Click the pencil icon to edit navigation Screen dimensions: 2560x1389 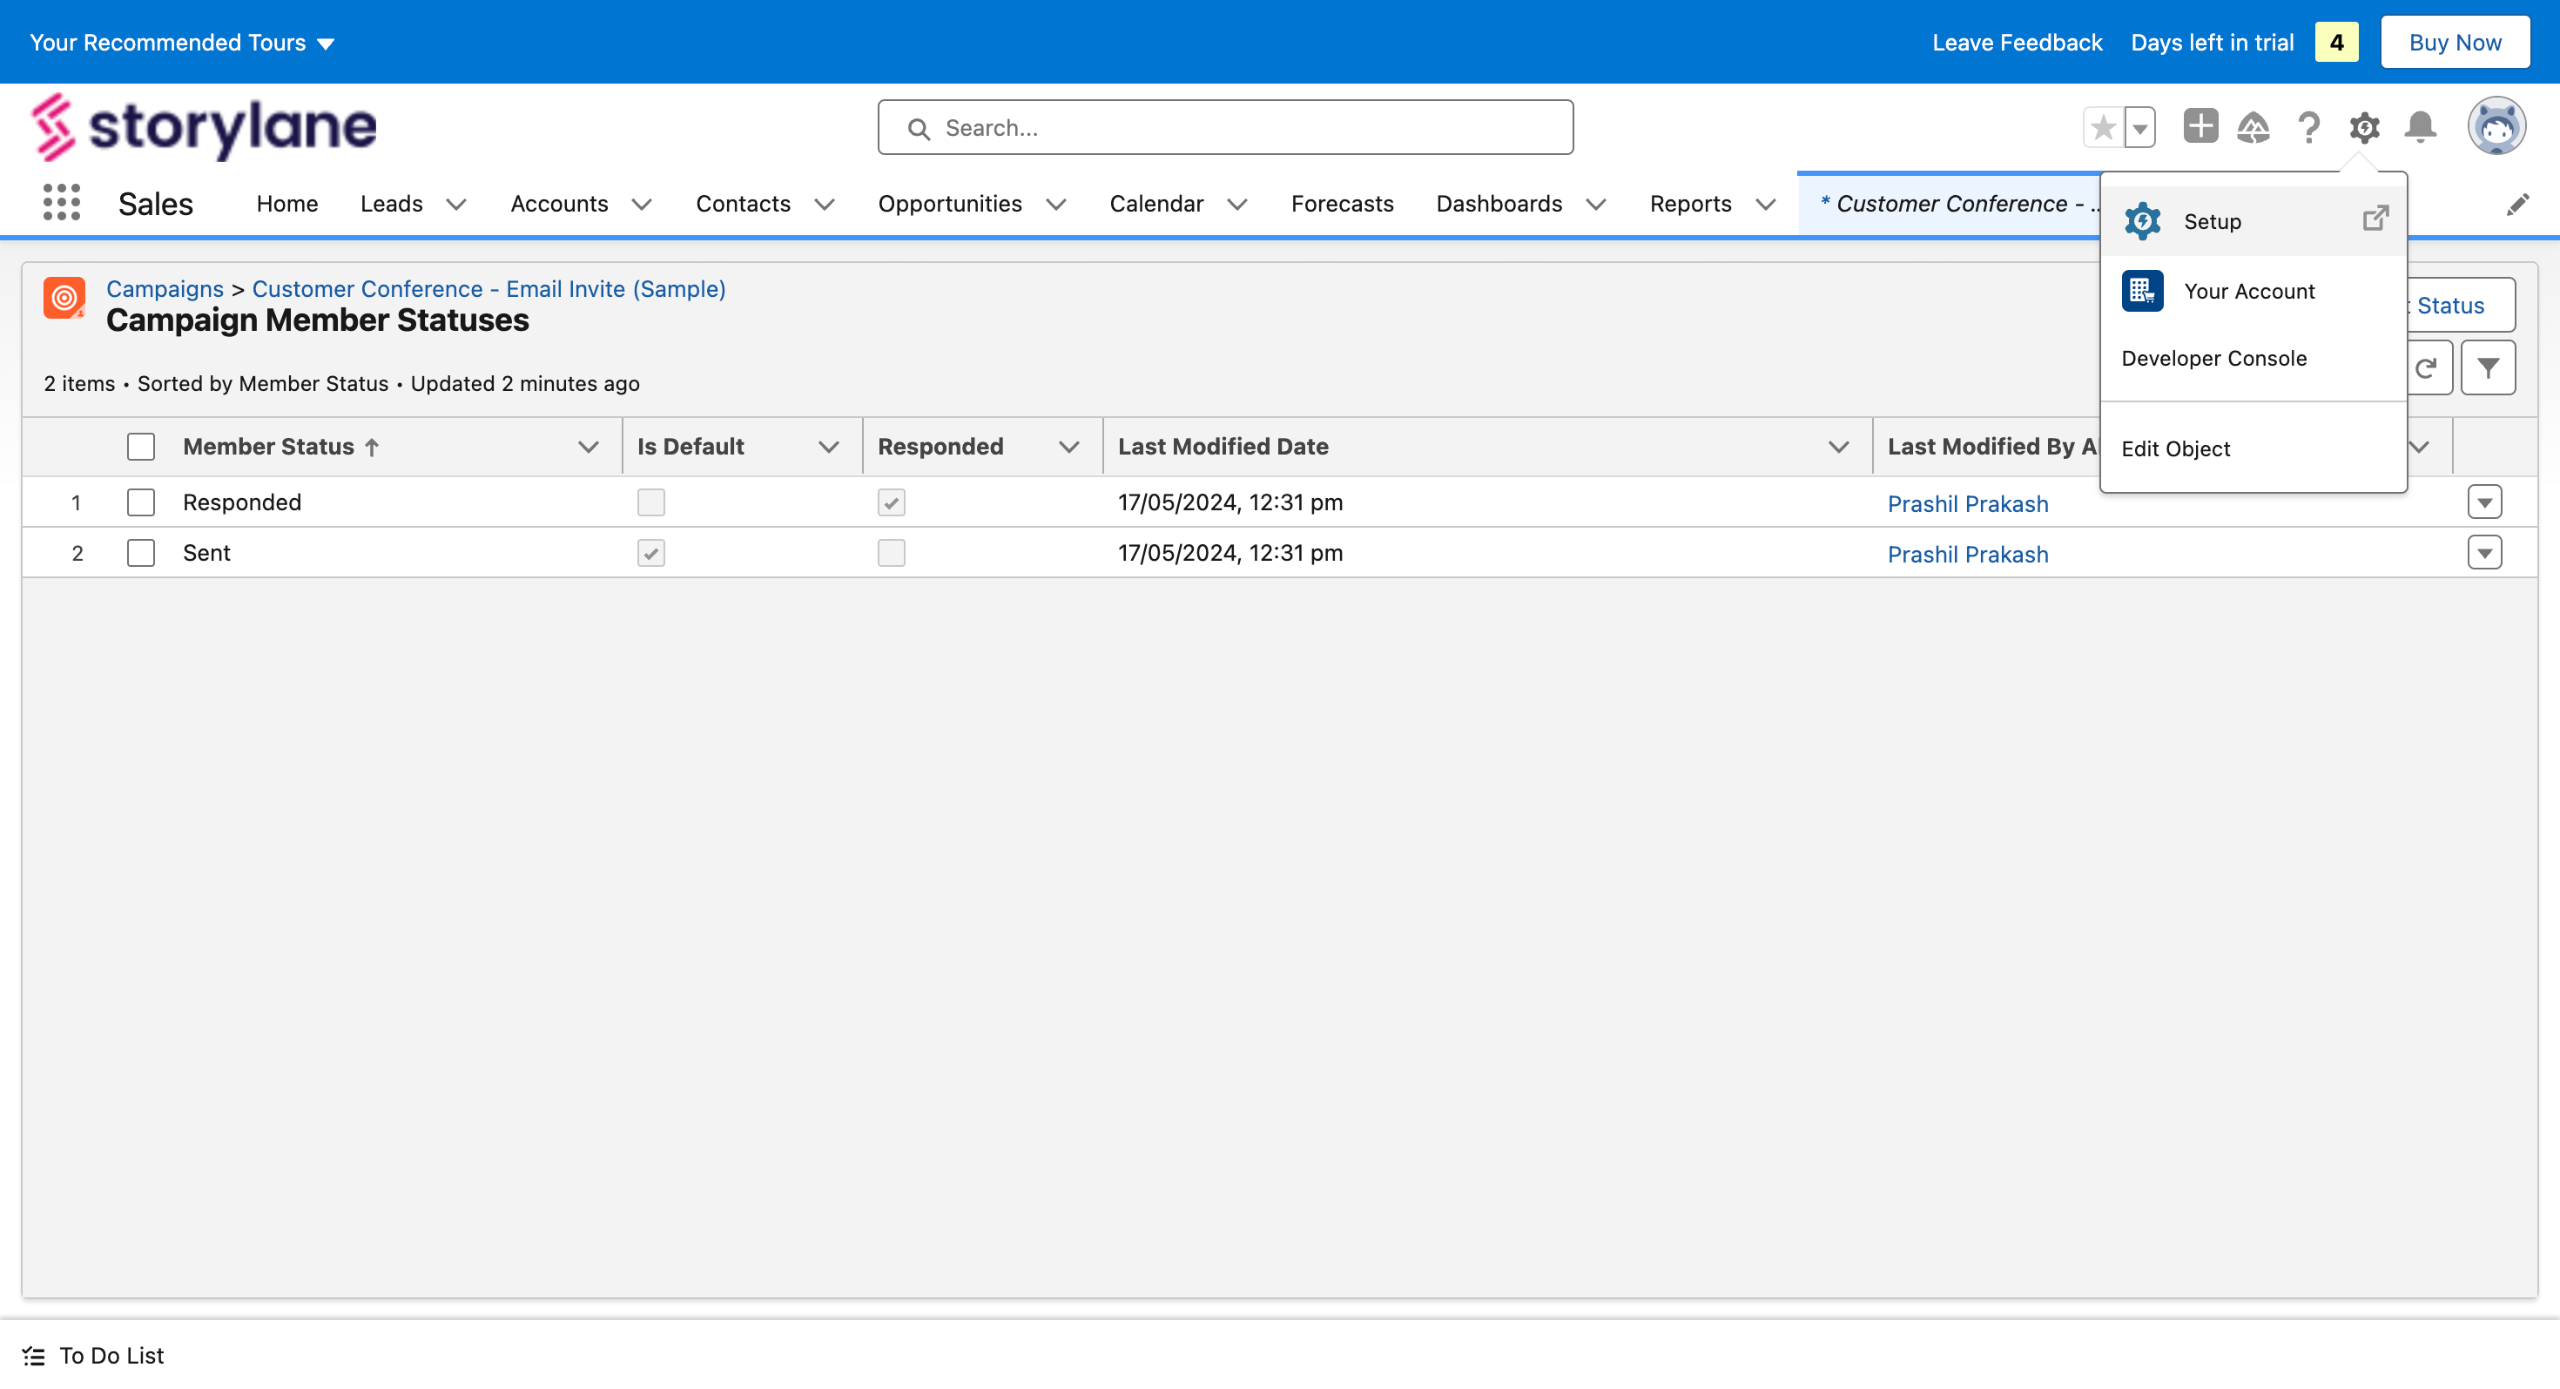[x=2518, y=204]
